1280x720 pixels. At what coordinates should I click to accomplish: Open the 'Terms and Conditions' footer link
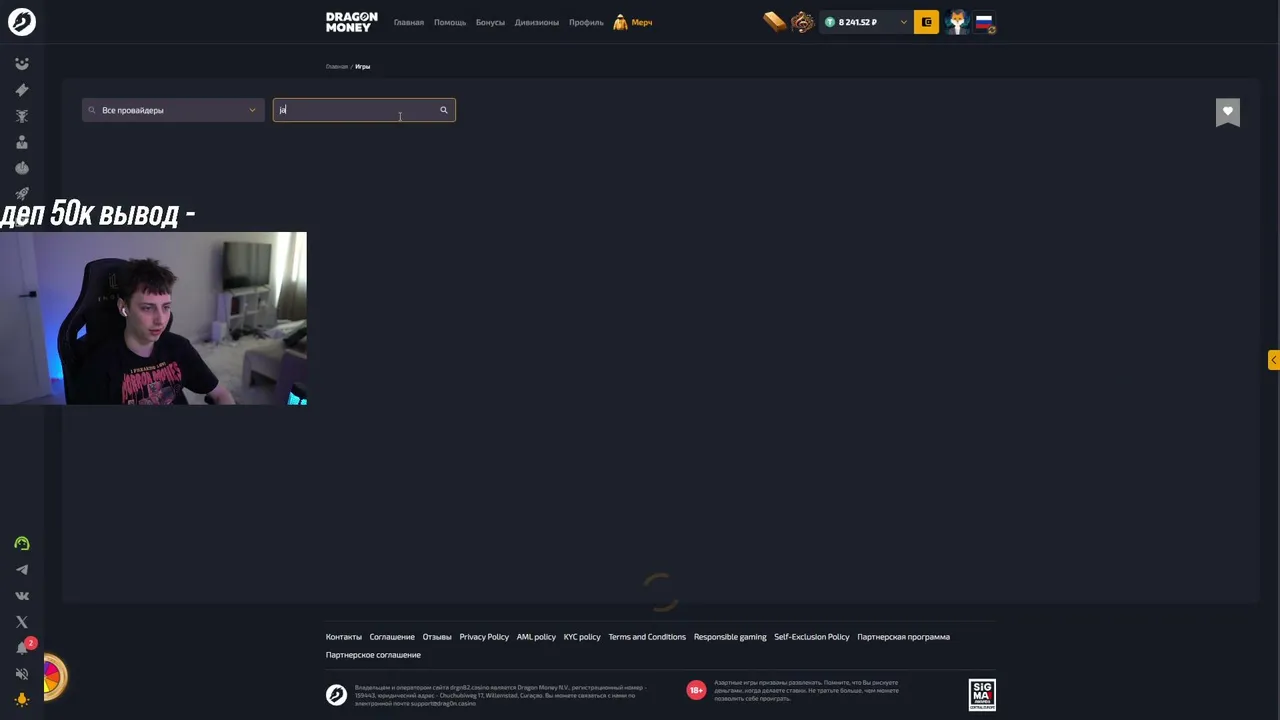pyautogui.click(x=647, y=637)
